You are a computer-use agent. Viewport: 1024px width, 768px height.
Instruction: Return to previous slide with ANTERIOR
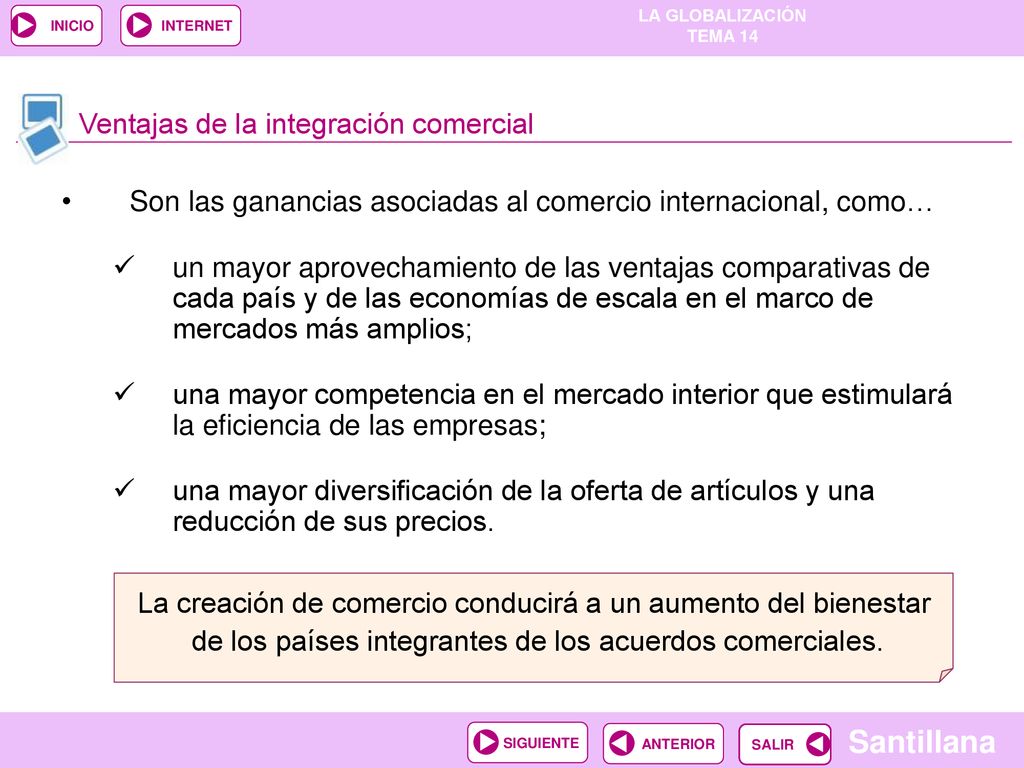coord(663,743)
